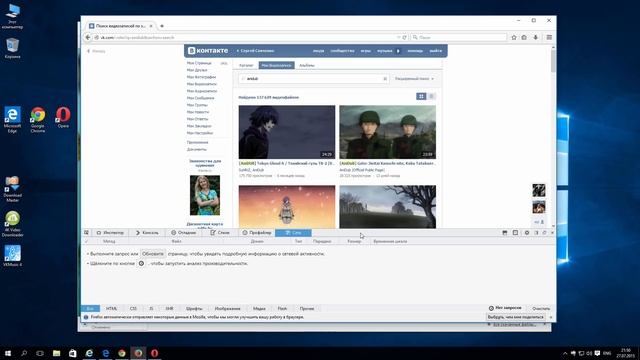Activate the devtools element picker icon
The height and width of the screenshot is (360, 640).
pos(87,233)
